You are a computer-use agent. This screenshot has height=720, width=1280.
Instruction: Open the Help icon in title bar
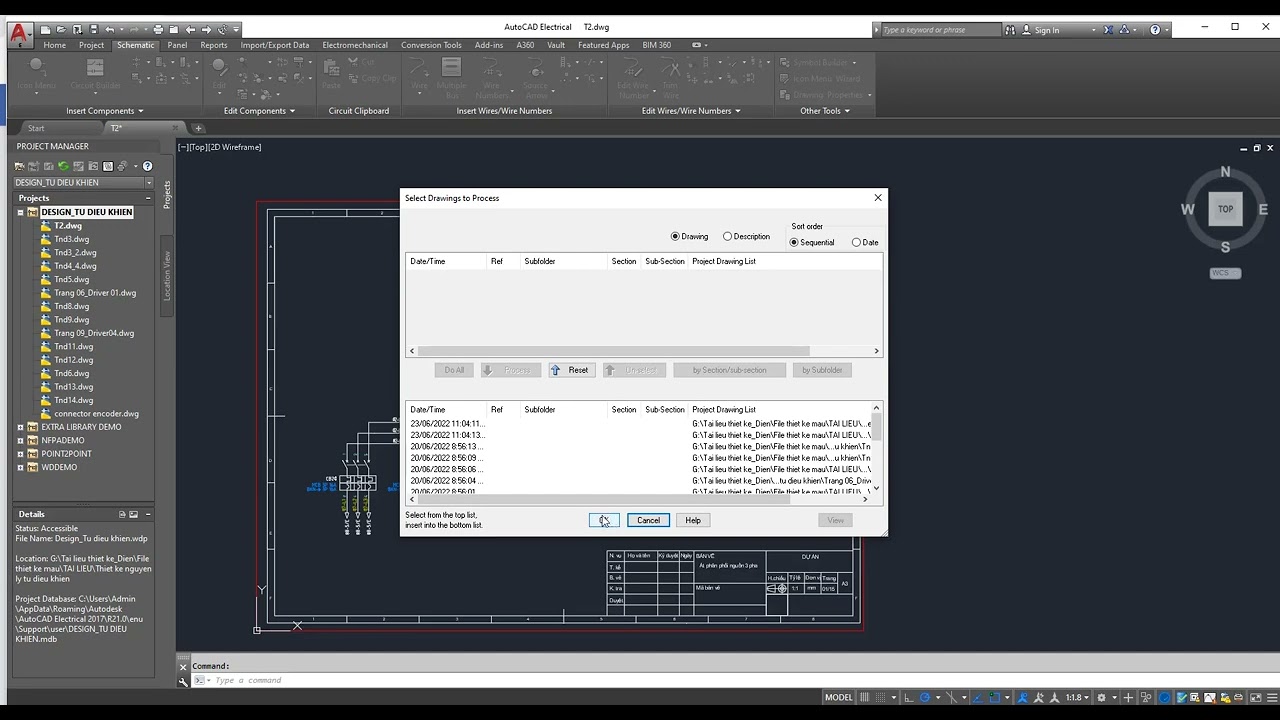(1155, 30)
